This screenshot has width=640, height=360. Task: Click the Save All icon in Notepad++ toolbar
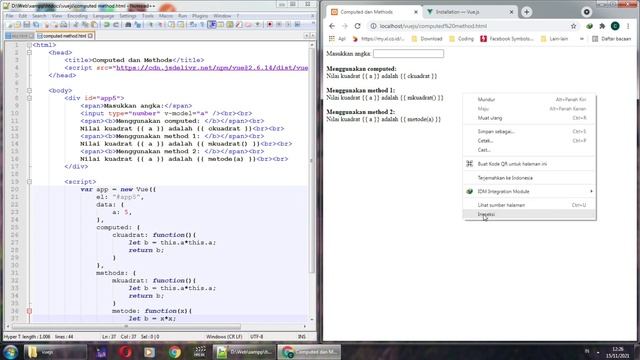(x=36, y=25)
